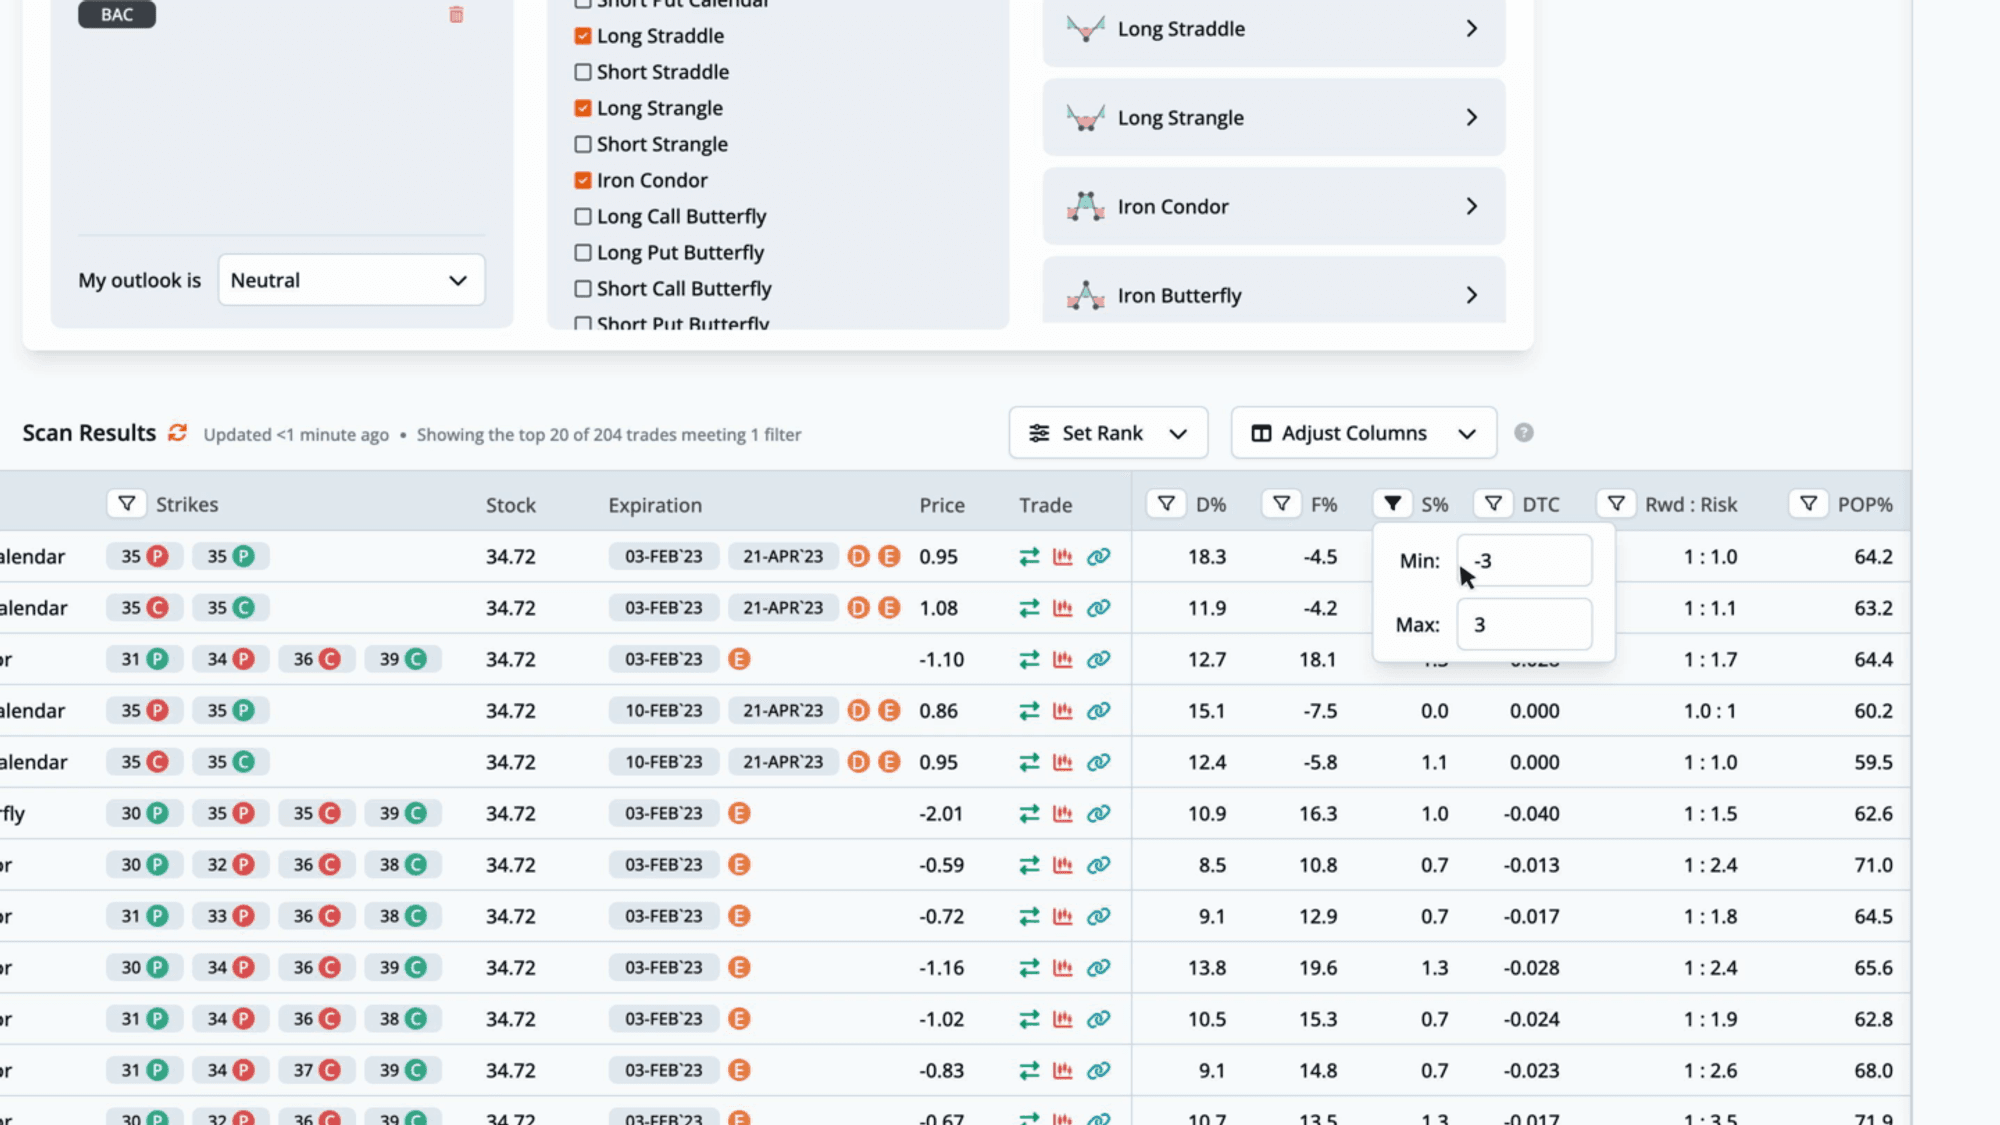The width and height of the screenshot is (2000, 1125).
Task: Open the outlook Neutral dropdown
Action: [351, 280]
